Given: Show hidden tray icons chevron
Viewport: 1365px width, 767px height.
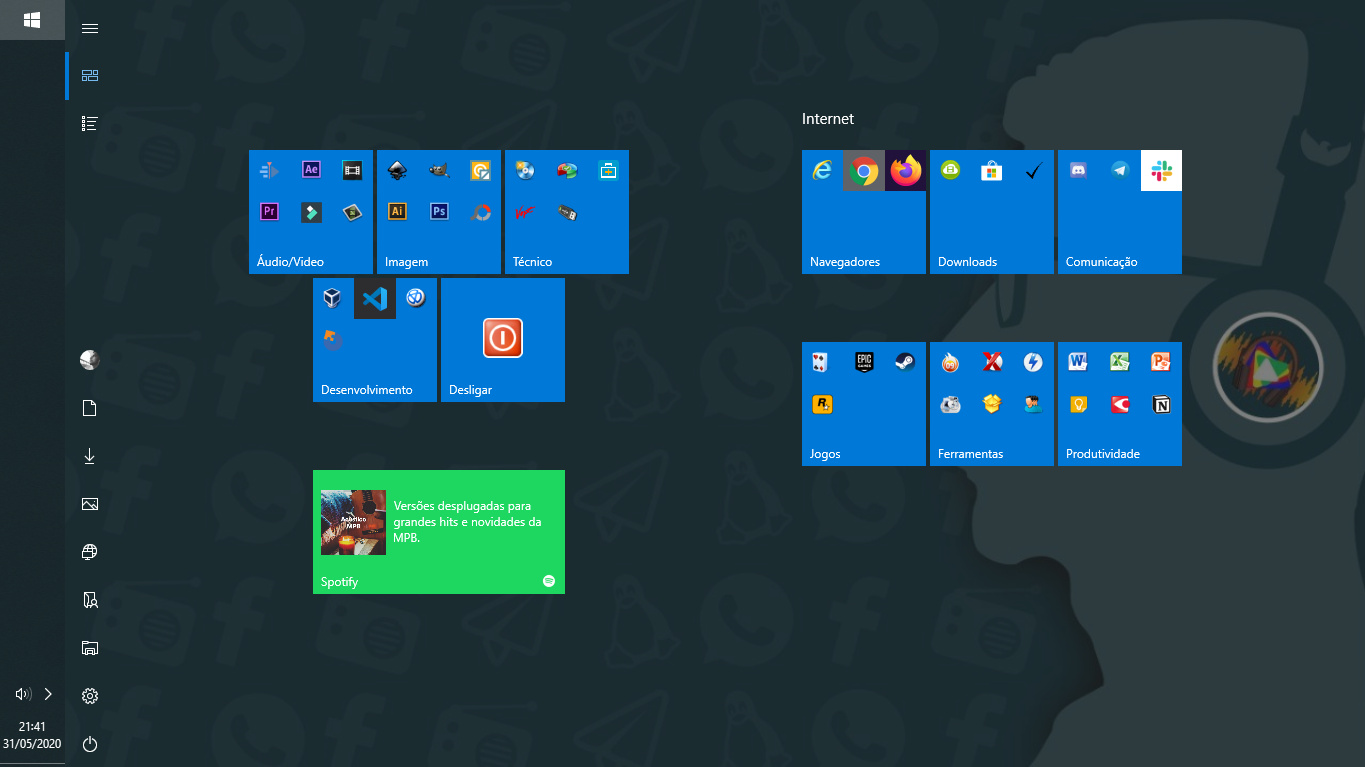Looking at the screenshot, I should [48, 694].
